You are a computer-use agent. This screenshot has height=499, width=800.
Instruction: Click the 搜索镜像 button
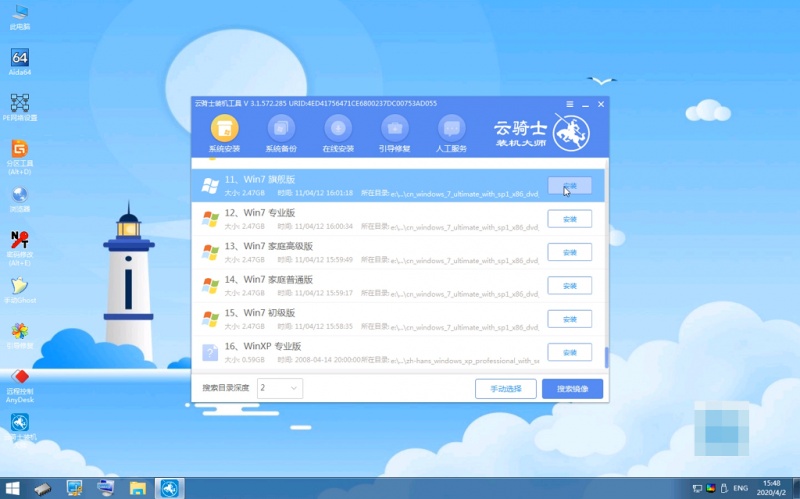coord(572,389)
